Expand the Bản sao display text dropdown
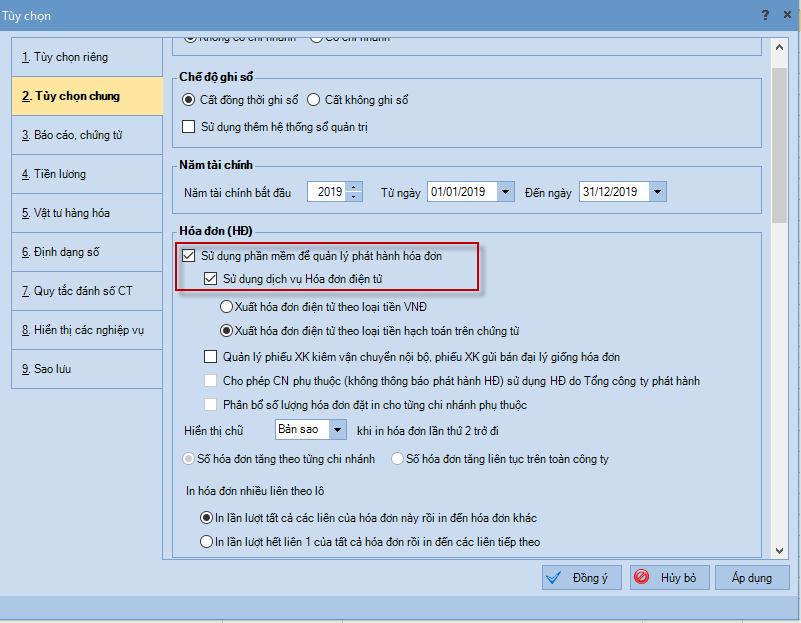The height and width of the screenshot is (623, 801). (337, 429)
